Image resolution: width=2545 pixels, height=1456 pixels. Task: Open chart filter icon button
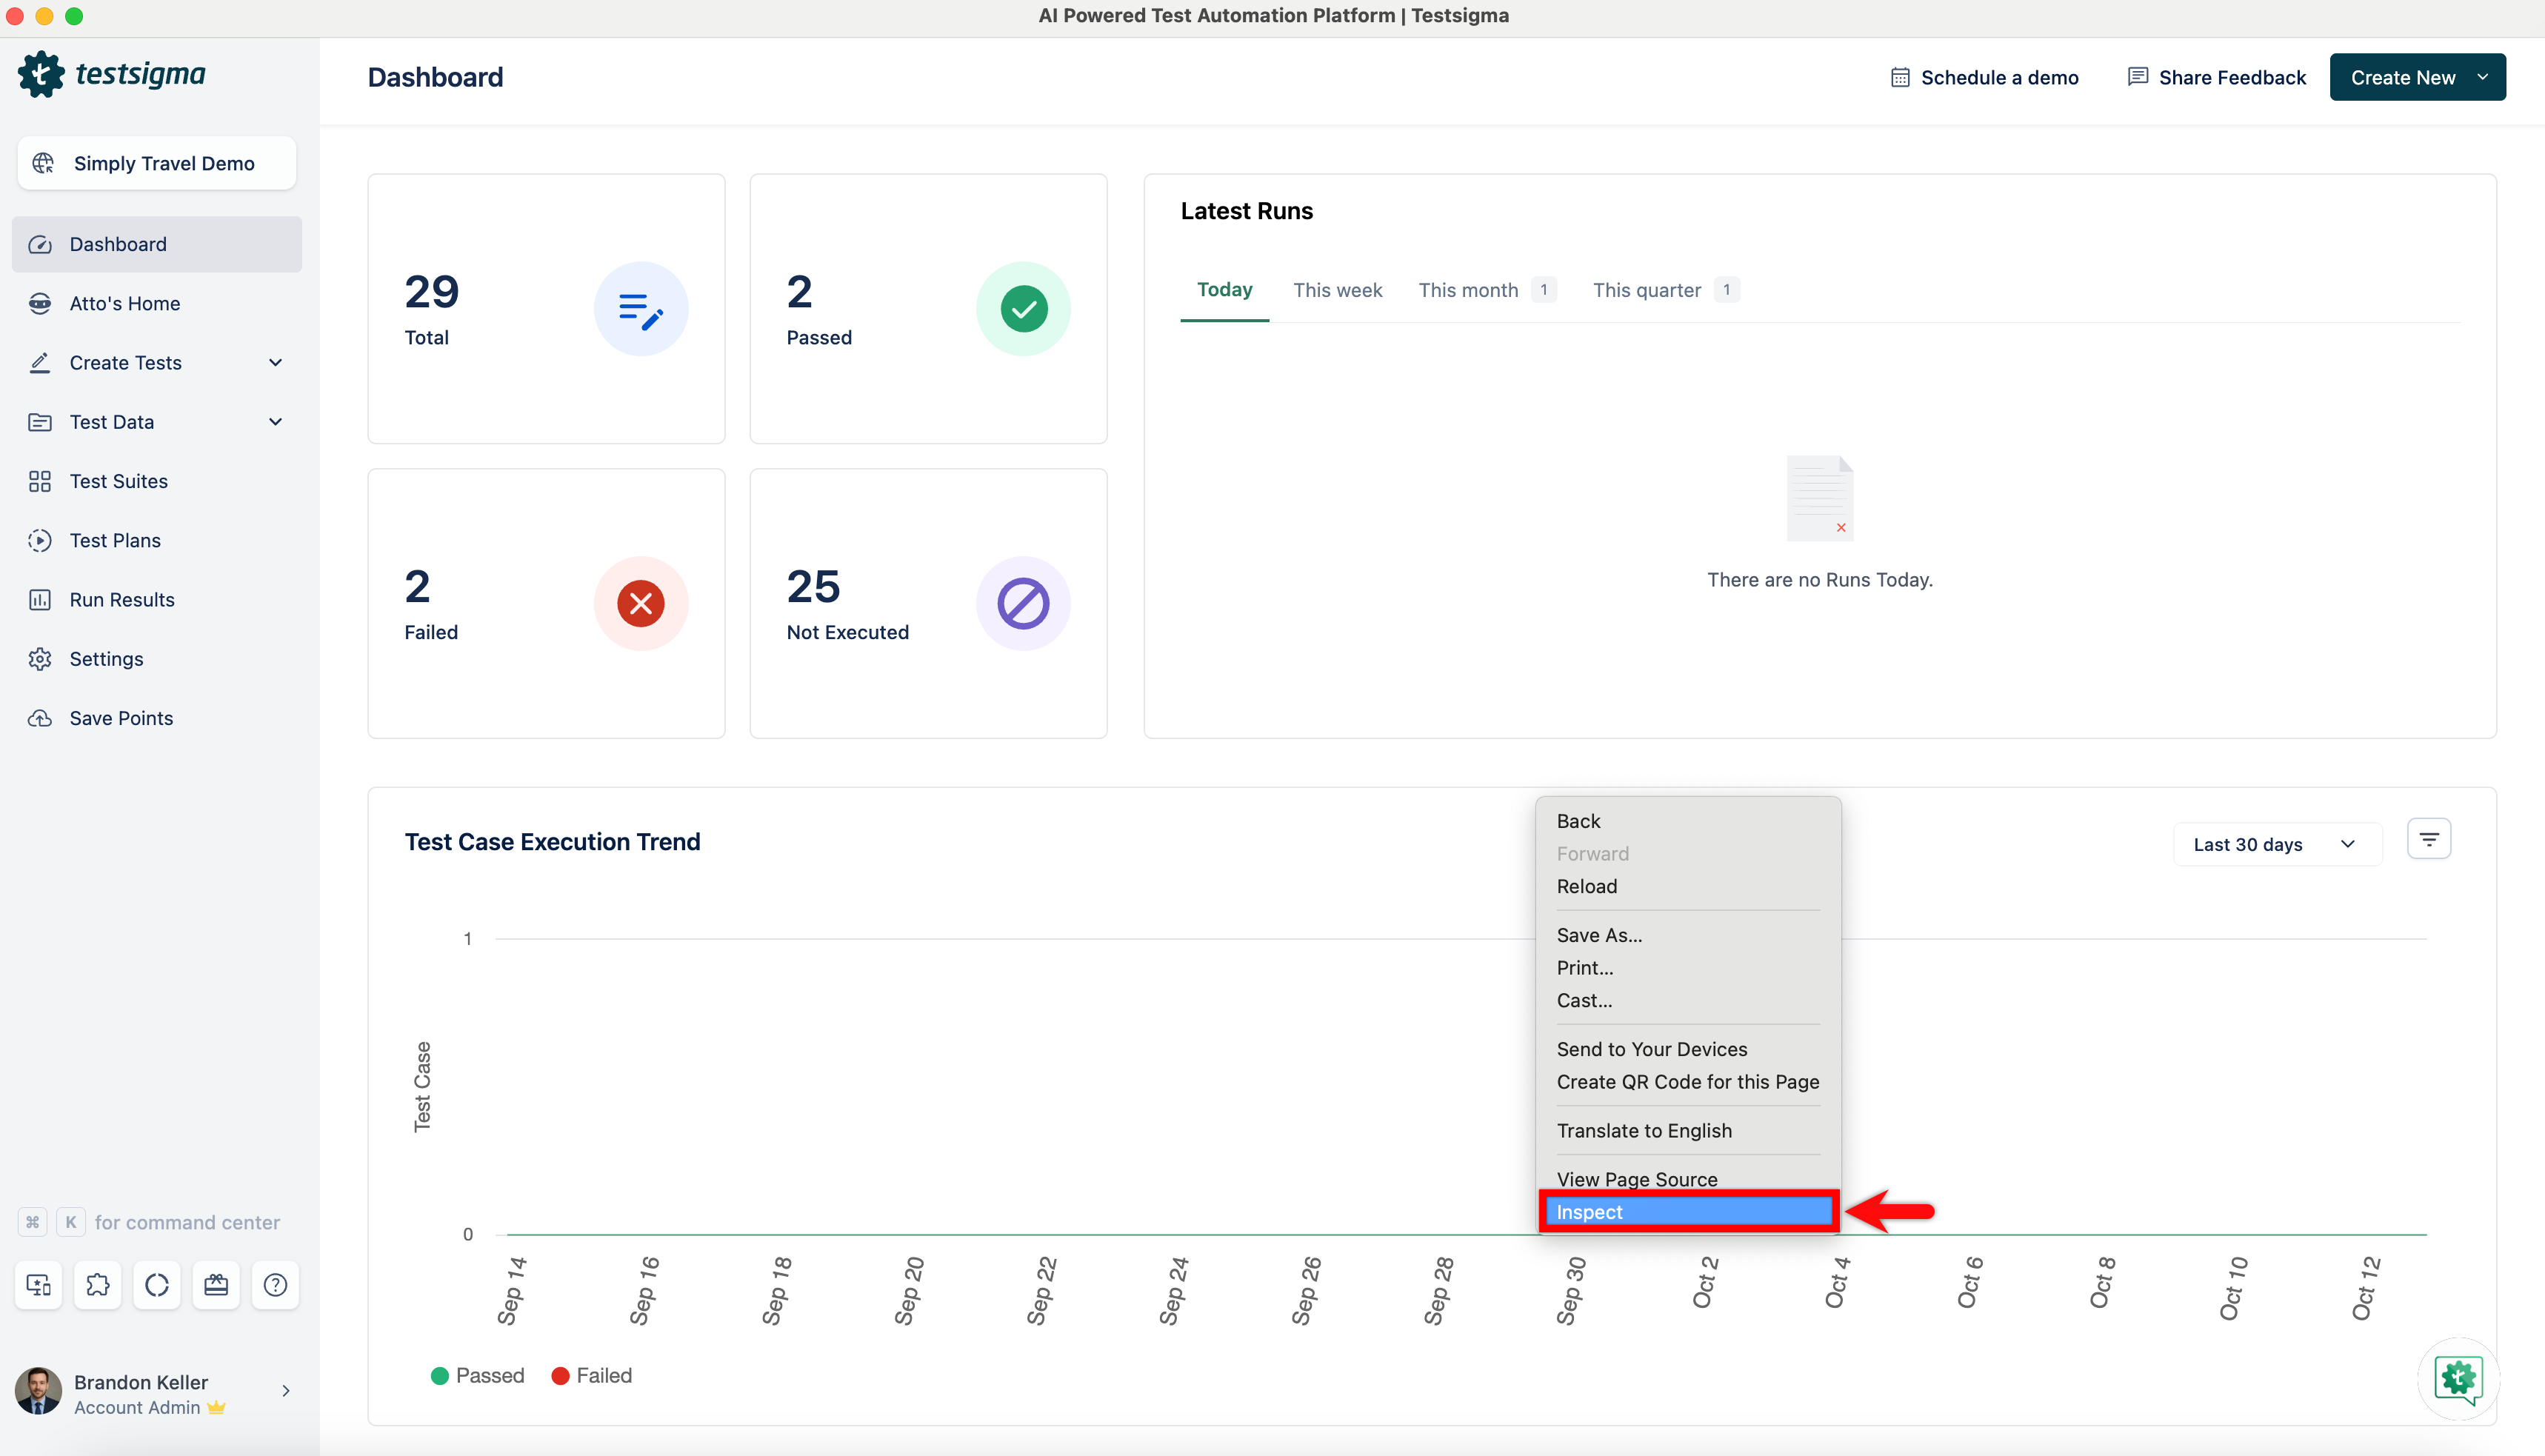2428,839
